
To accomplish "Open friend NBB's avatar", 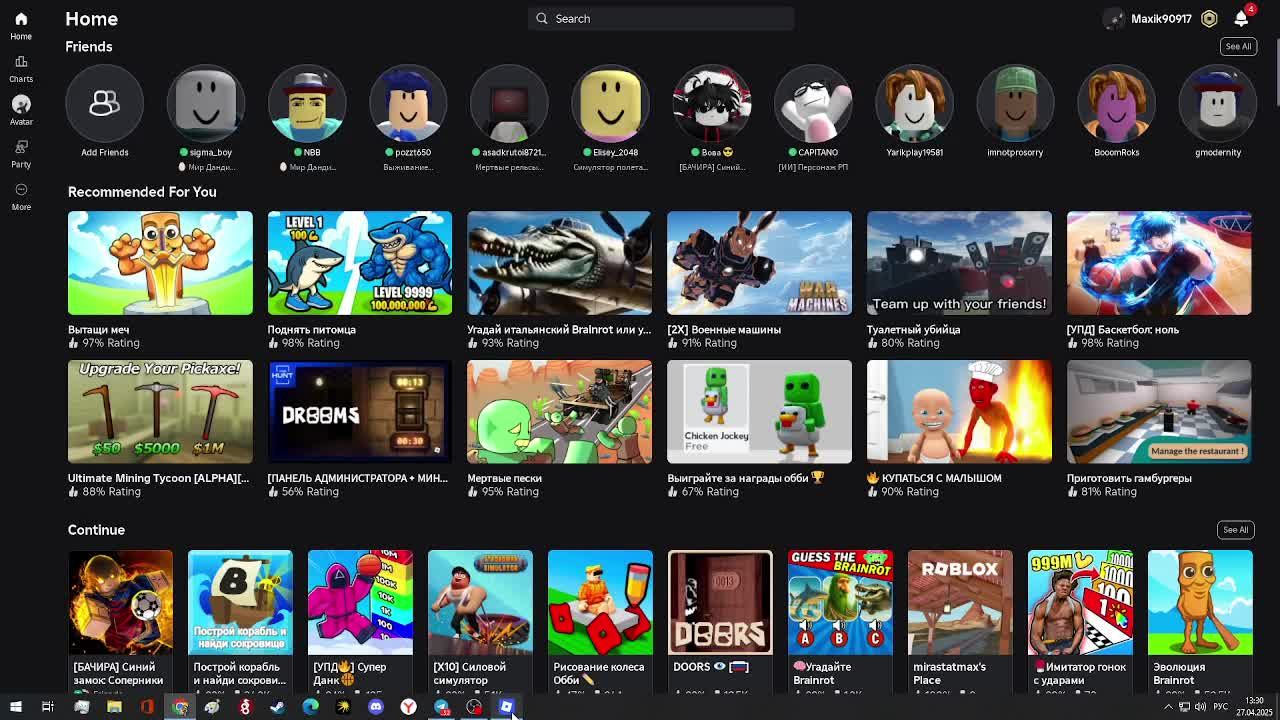I will pos(307,104).
